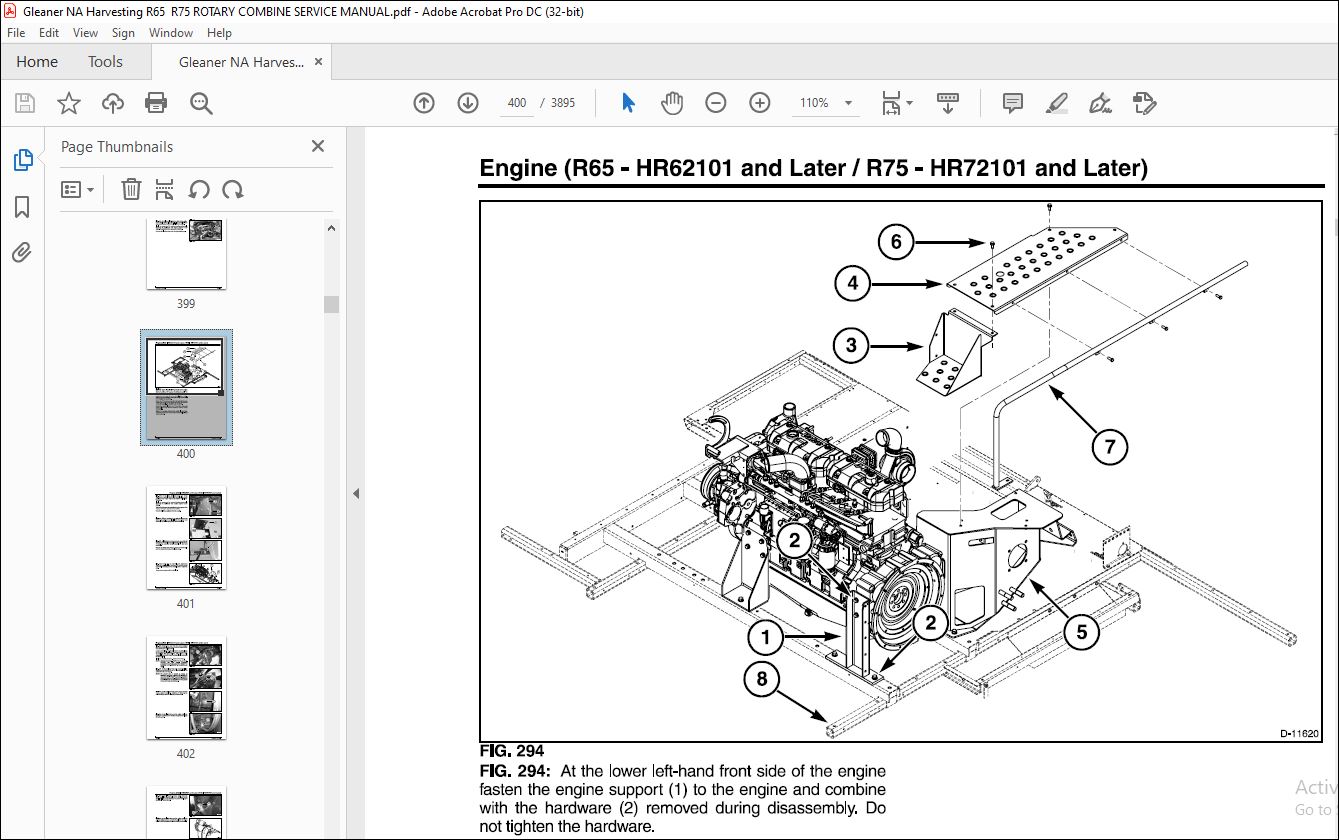Close the Gleaner document tab
The height and width of the screenshot is (840, 1339).
[319, 62]
